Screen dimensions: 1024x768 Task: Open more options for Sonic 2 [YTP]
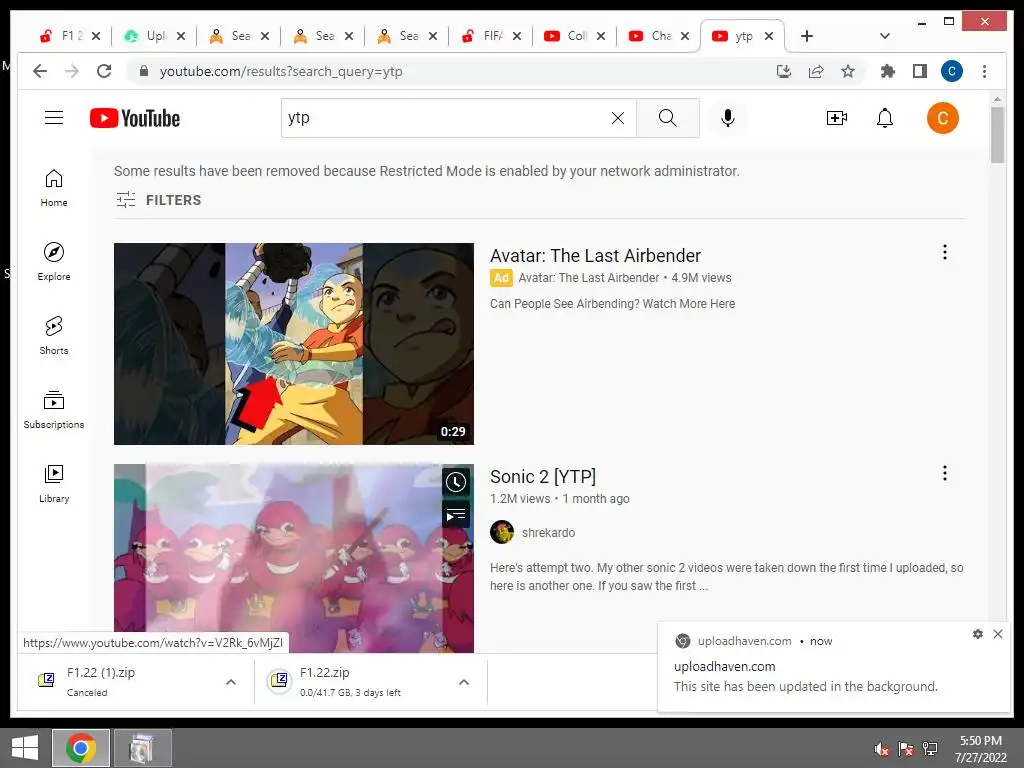(x=944, y=473)
